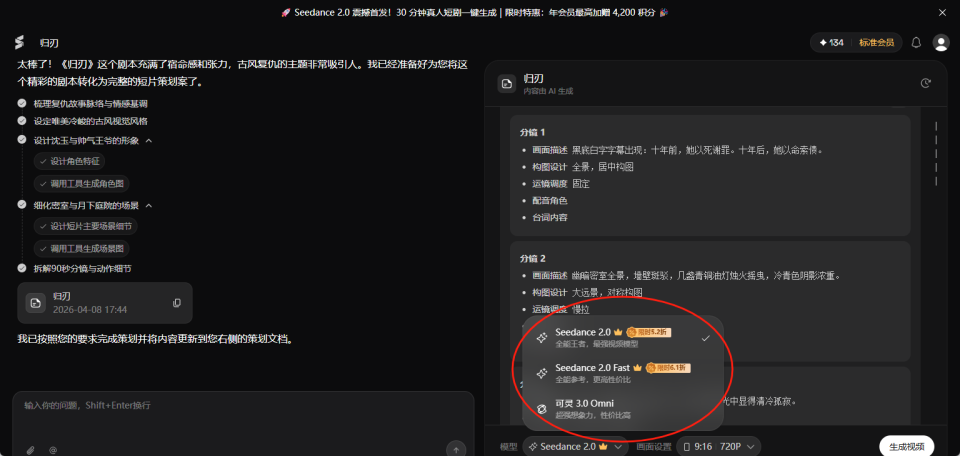
Task: Select Seedance 2.0 Fast model option
Action: click(623, 373)
